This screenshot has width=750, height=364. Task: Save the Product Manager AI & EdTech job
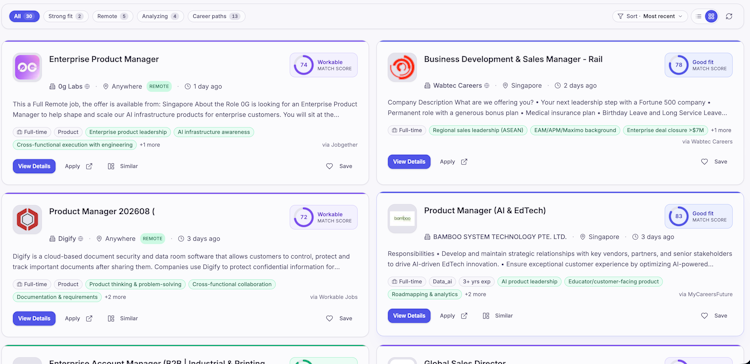(x=714, y=316)
